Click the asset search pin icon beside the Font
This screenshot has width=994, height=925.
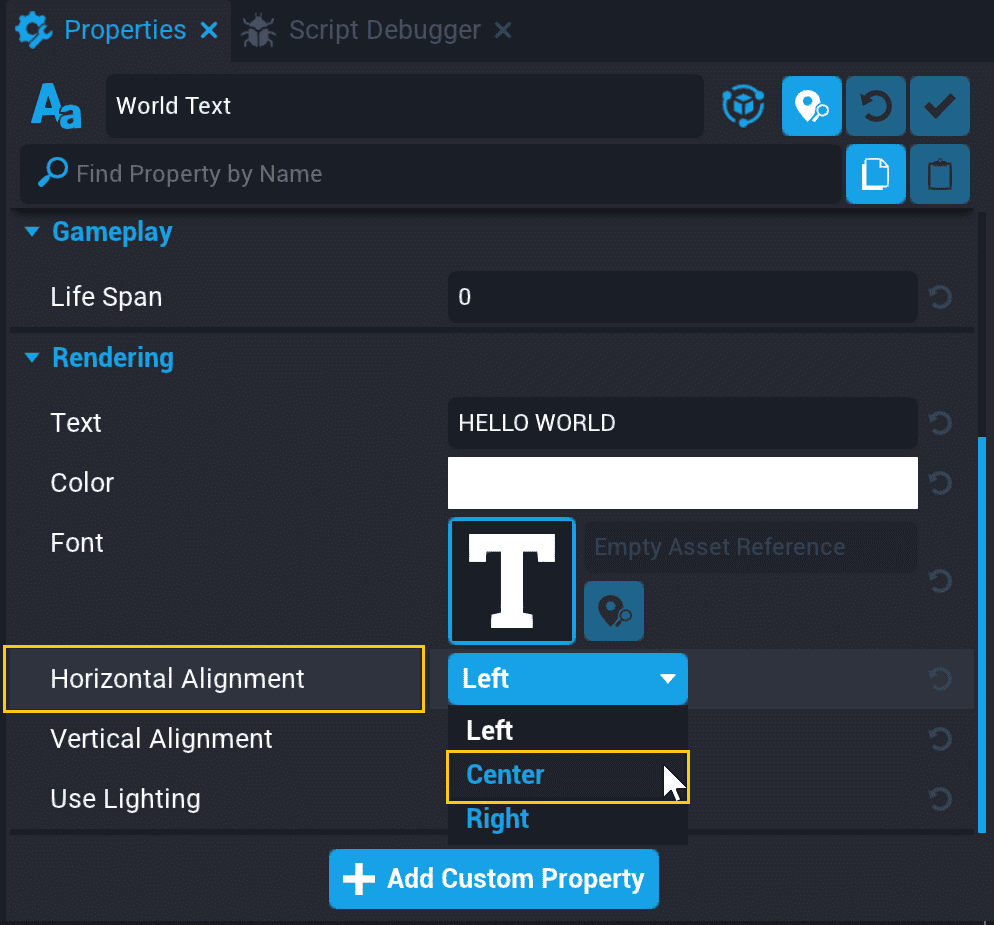pos(613,611)
